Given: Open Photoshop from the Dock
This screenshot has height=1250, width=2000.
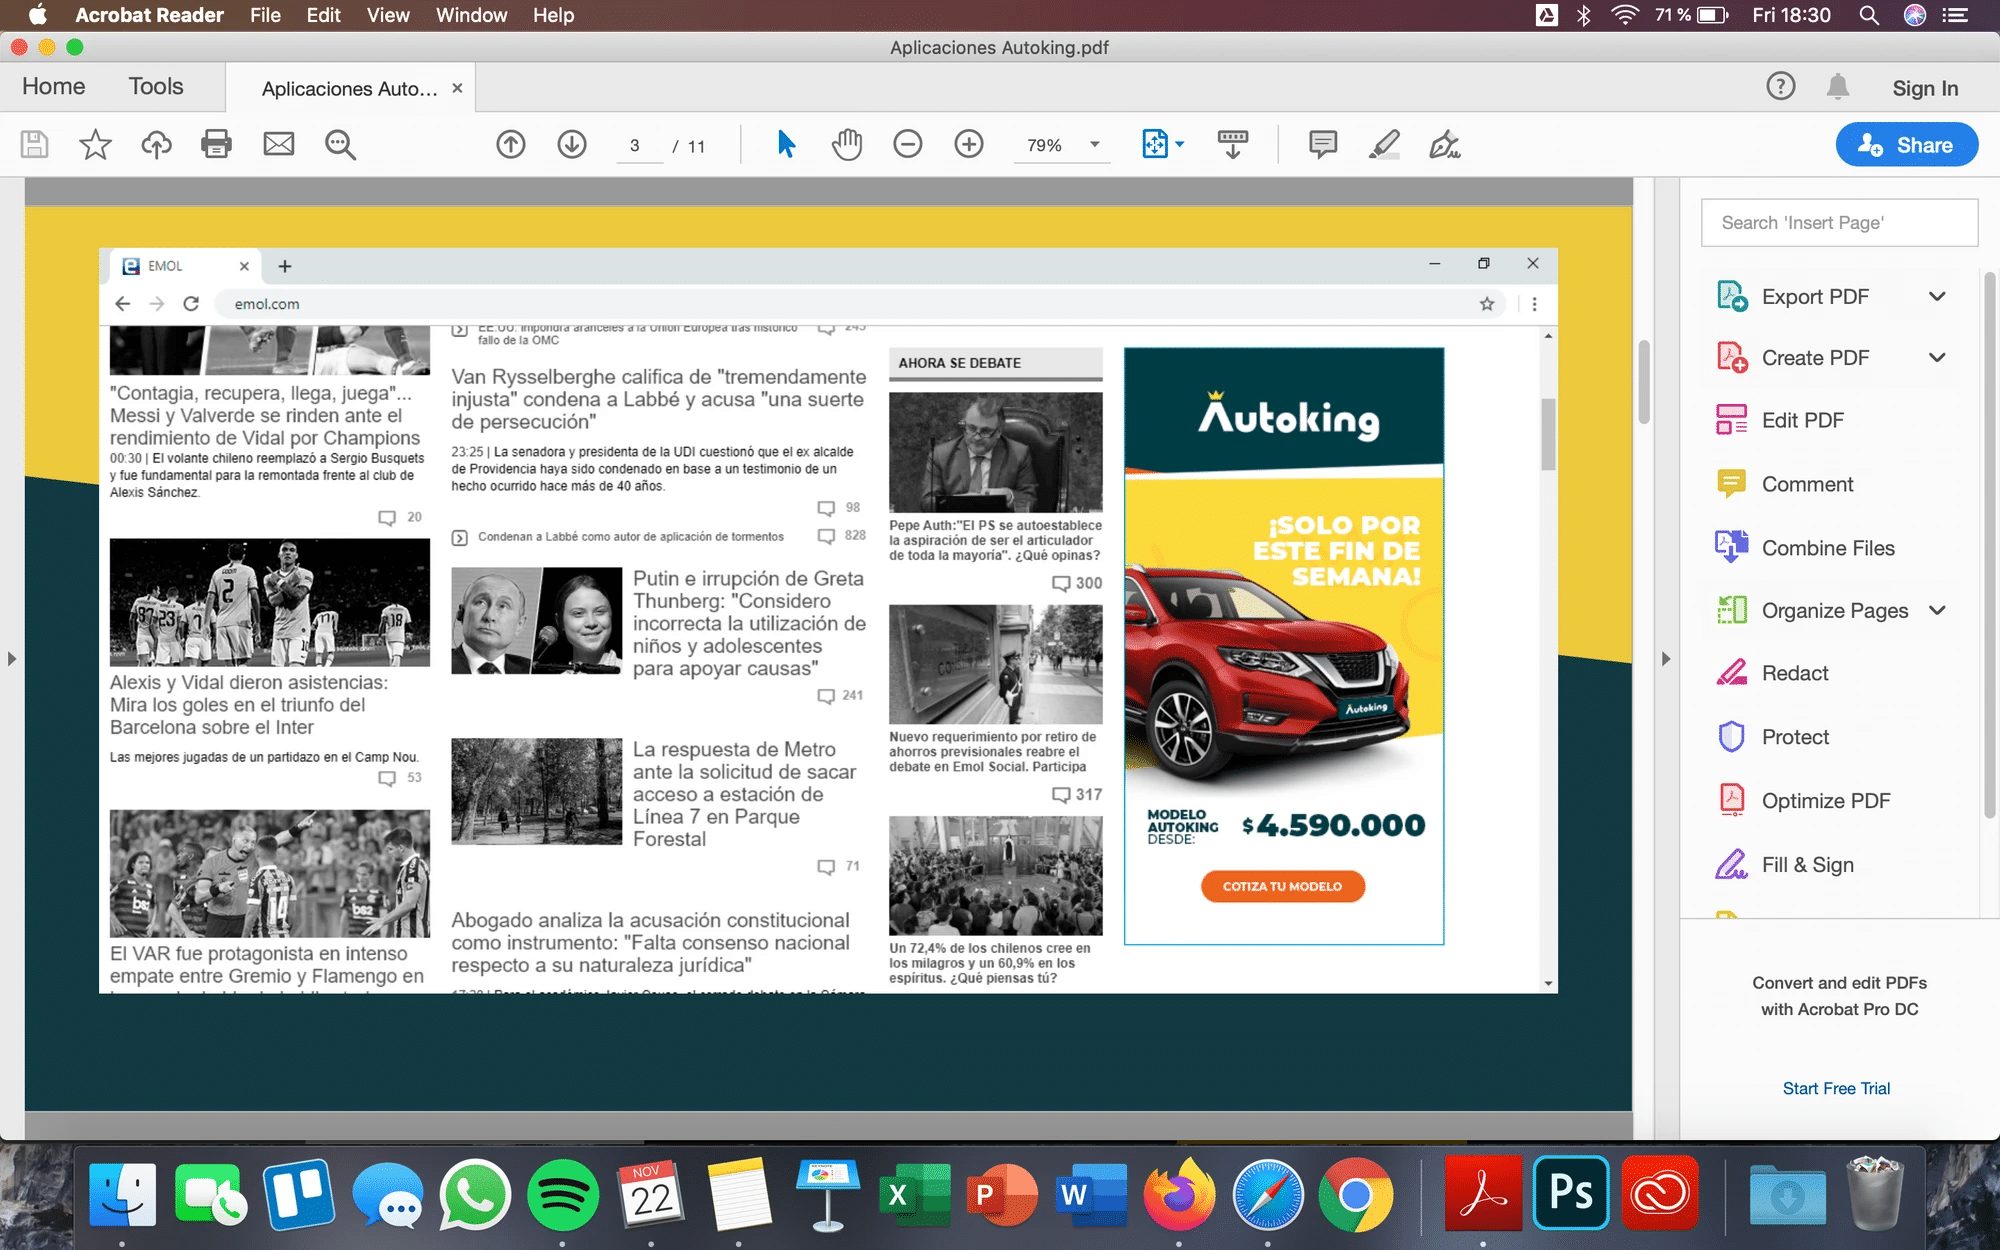Looking at the screenshot, I should [1570, 1193].
